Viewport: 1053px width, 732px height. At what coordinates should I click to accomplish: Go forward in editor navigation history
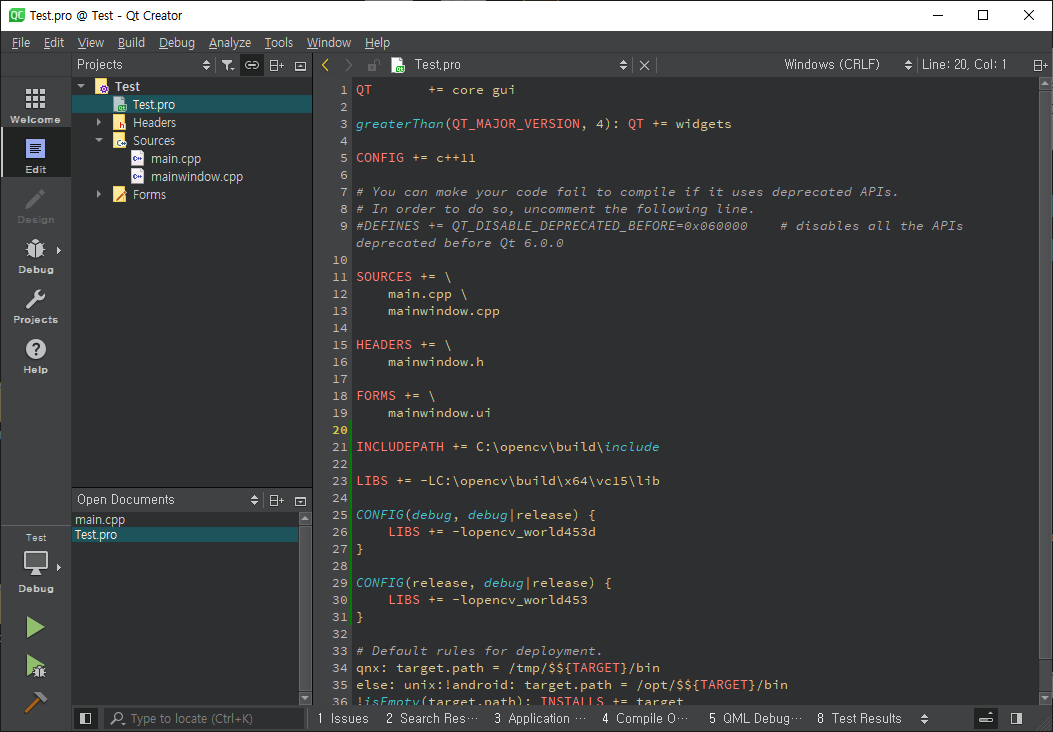[349, 65]
